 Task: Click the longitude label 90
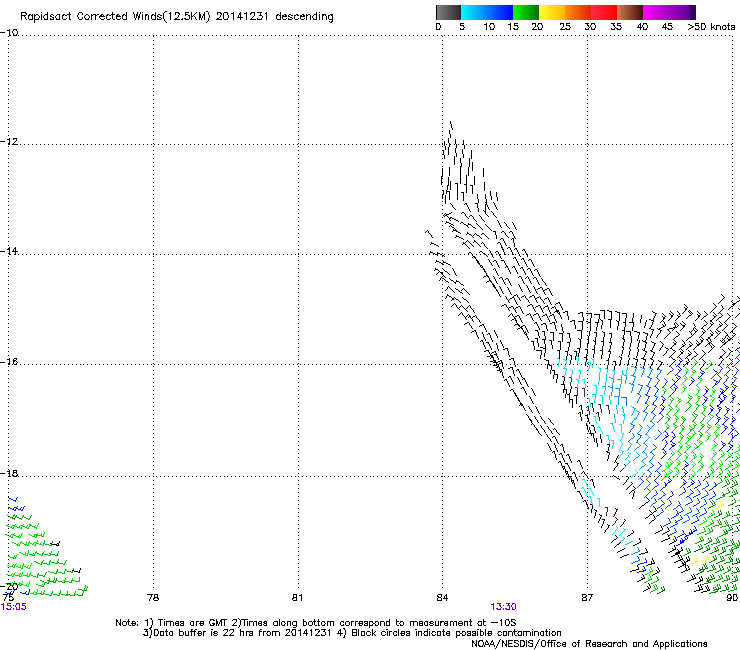tap(732, 598)
